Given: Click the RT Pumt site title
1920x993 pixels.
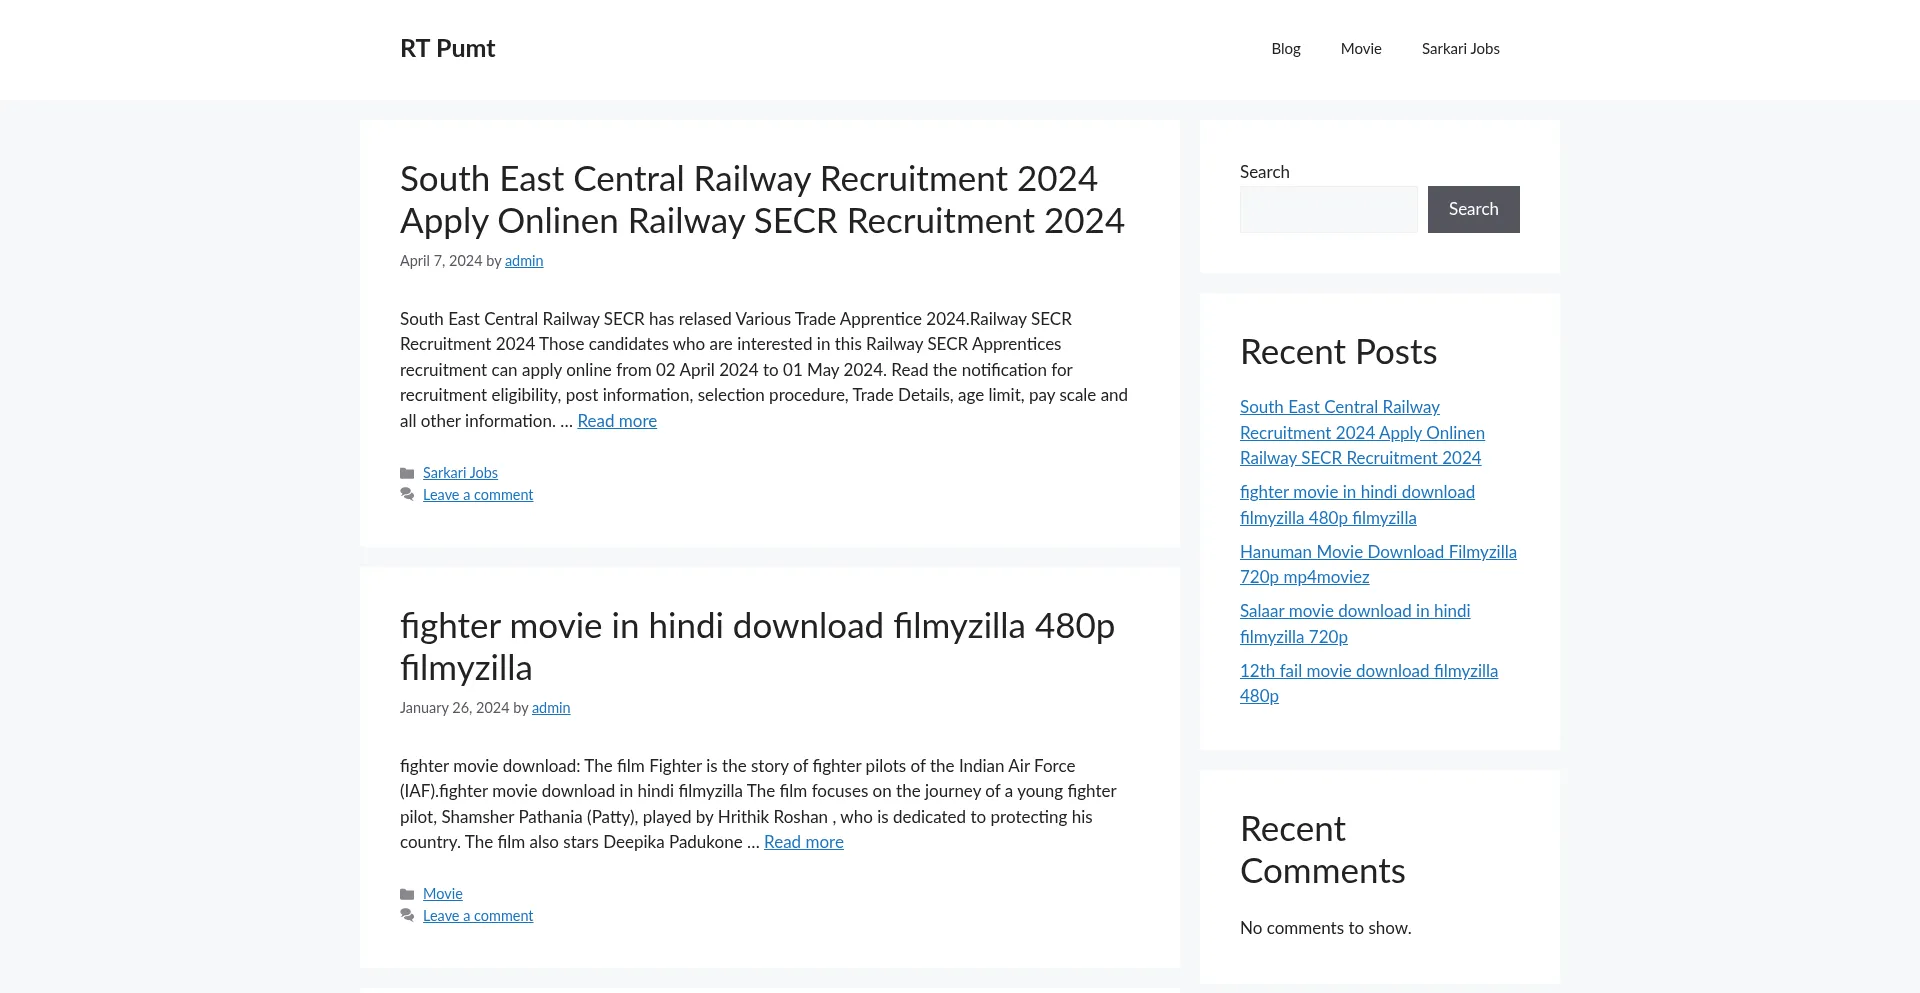Looking at the screenshot, I should (447, 49).
